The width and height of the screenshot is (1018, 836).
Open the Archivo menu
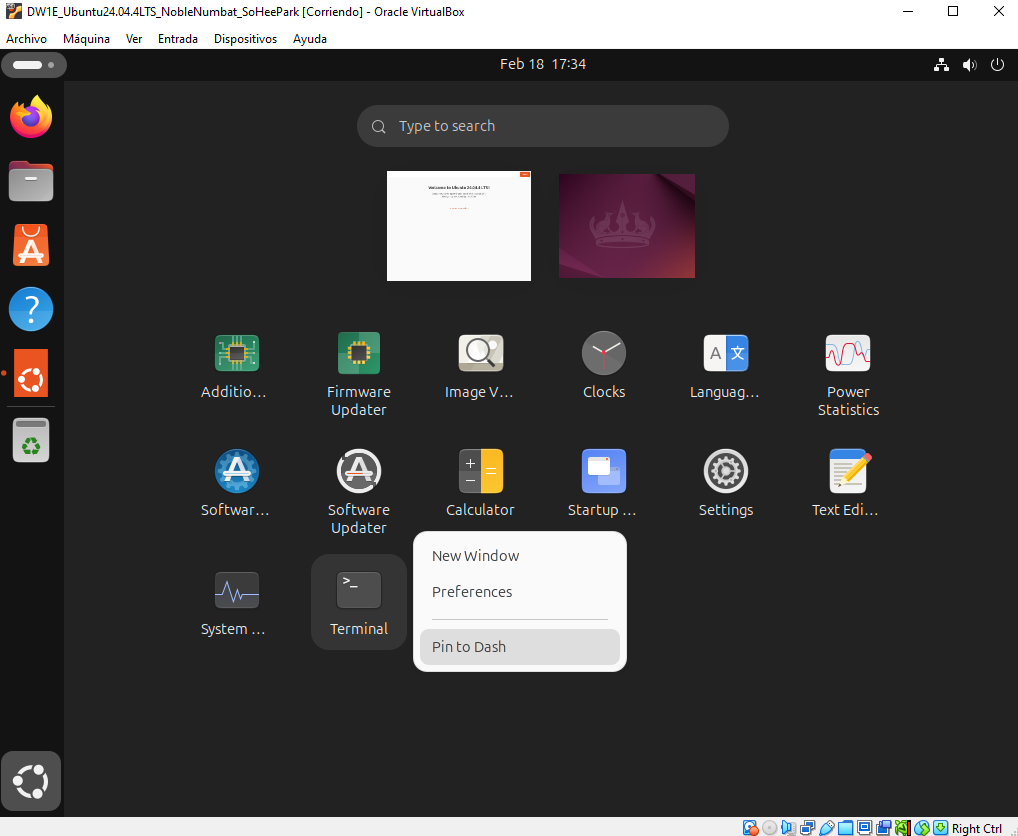(27, 39)
